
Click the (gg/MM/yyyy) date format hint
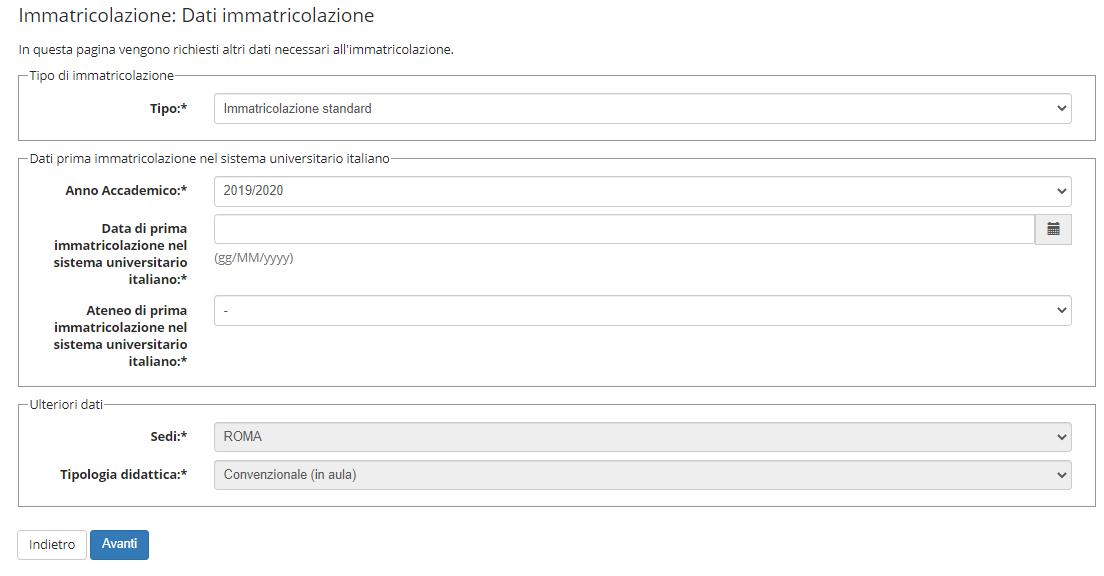(x=254, y=258)
